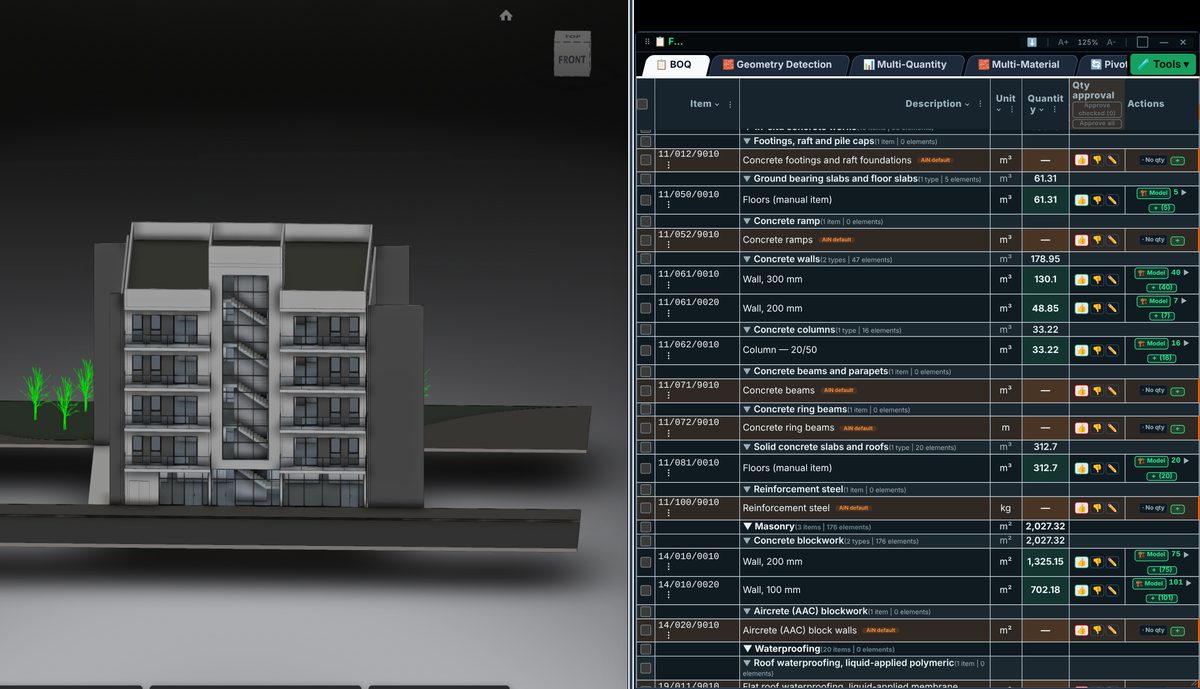This screenshot has height=689, width=1200.
Task: Click the Quantity column header
Action: [1045, 104]
